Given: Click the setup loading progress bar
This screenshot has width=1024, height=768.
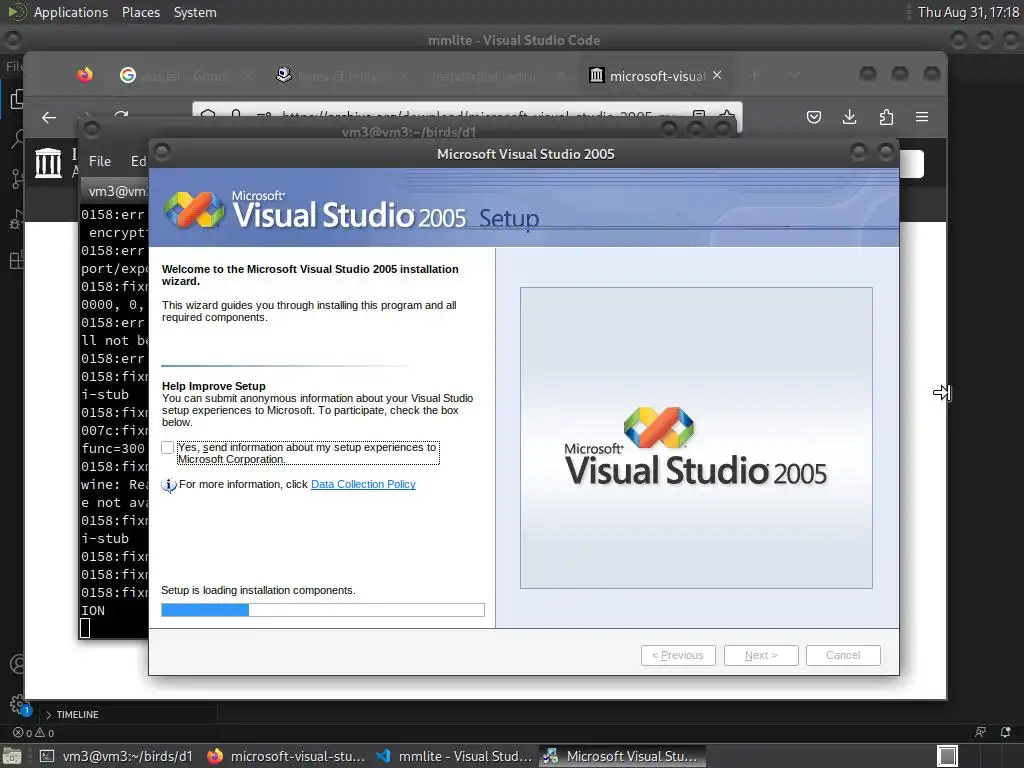Looking at the screenshot, I should point(323,610).
